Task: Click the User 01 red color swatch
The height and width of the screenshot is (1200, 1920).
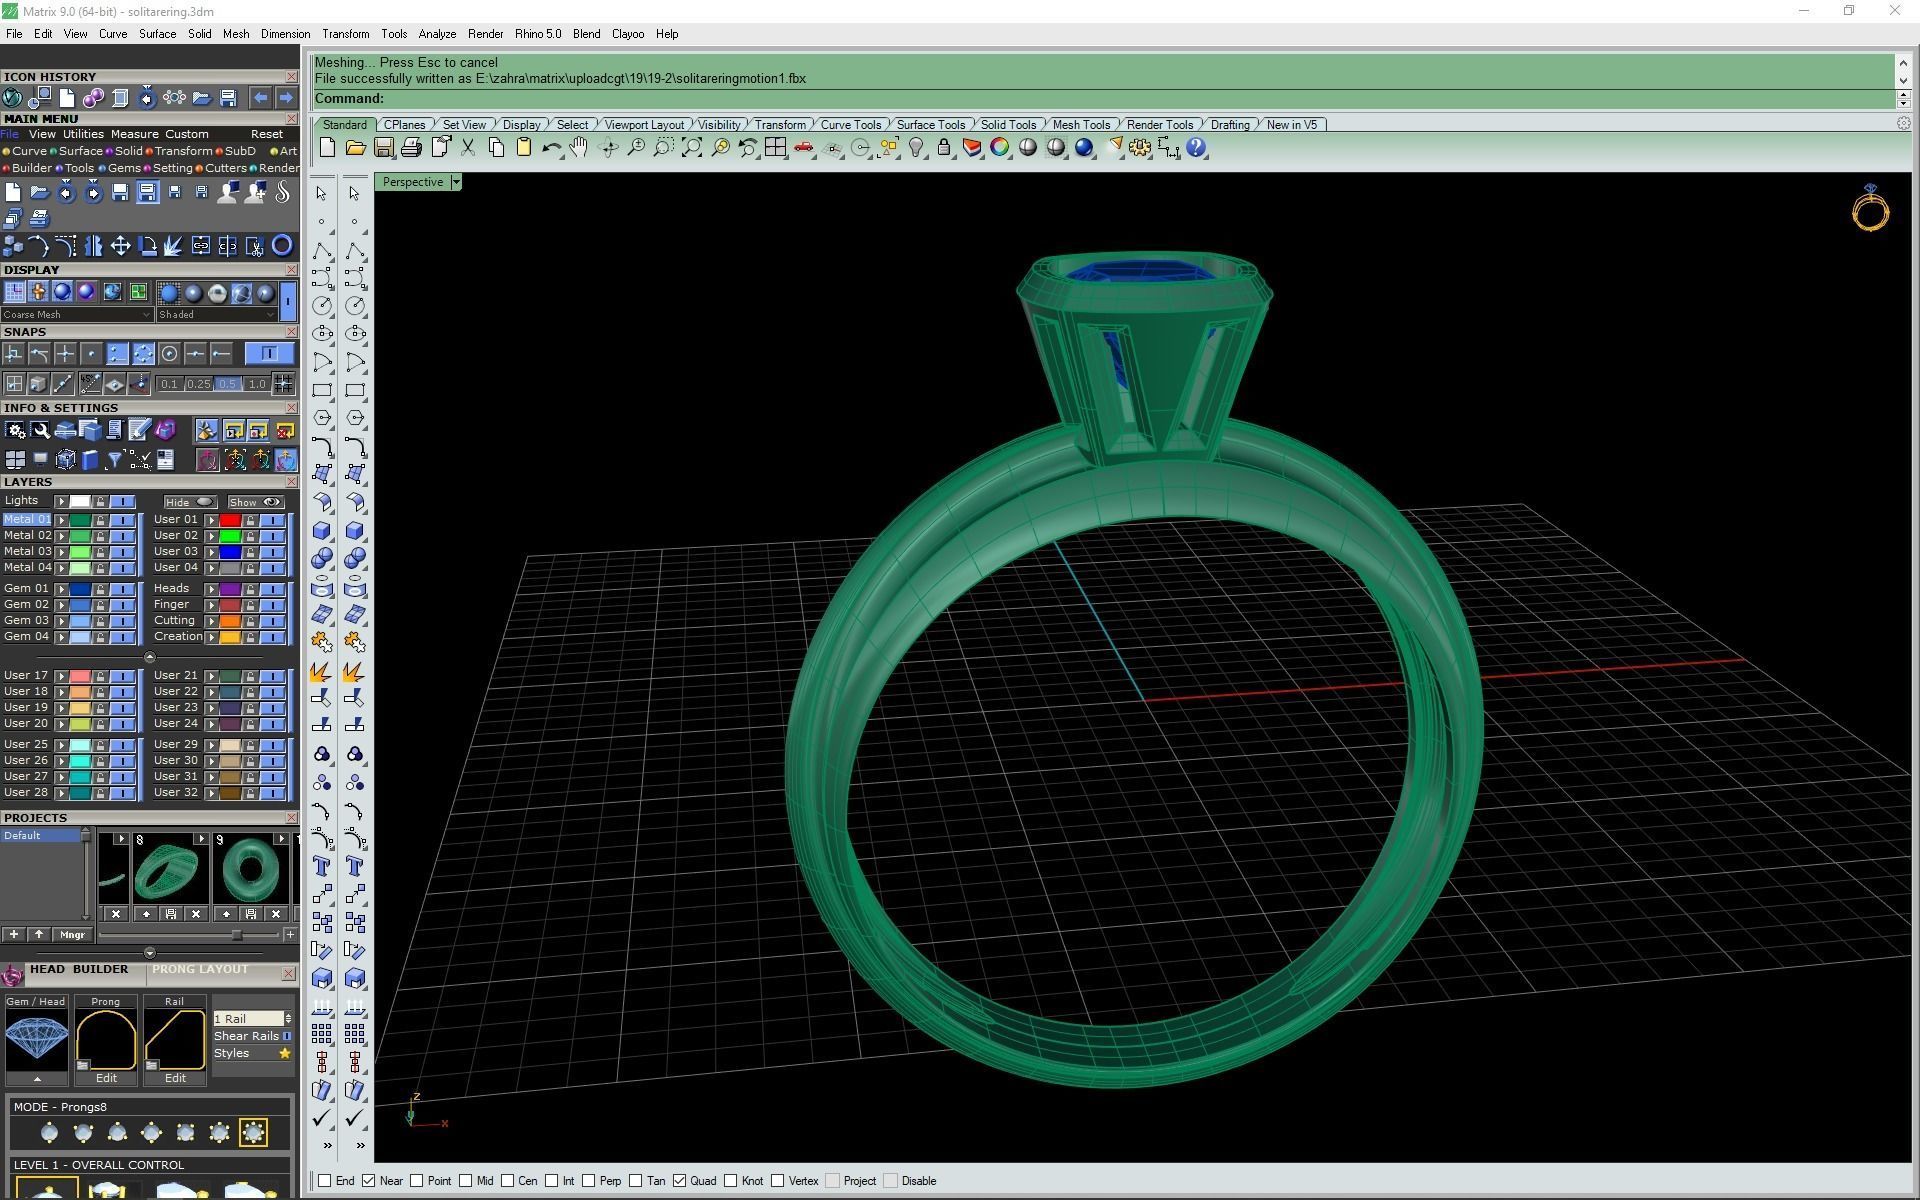Action: pyautogui.click(x=230, y=520)
